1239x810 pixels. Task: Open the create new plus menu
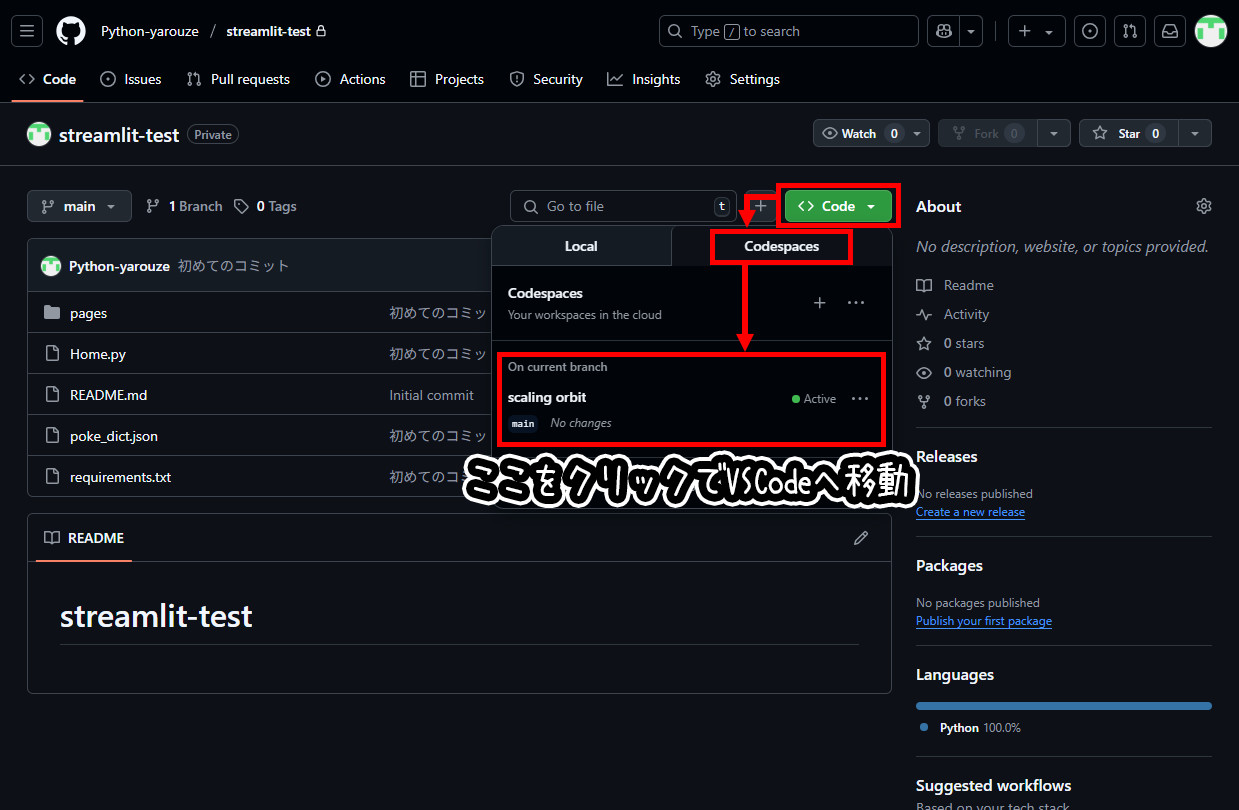pyautogui.click(x=1036, y=31)
